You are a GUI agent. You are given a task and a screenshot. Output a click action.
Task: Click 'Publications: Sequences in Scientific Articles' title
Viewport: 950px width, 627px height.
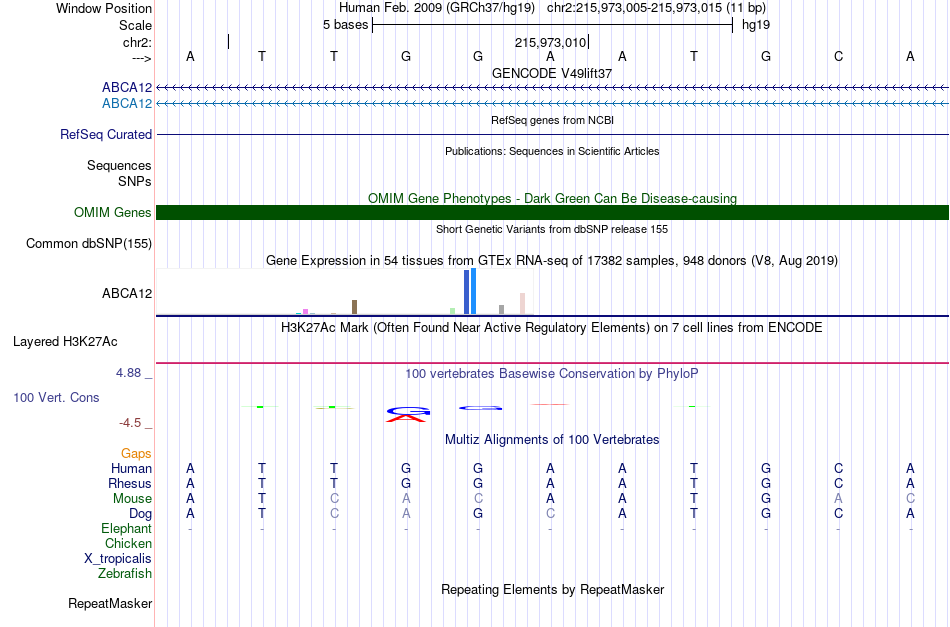(552, 151)
